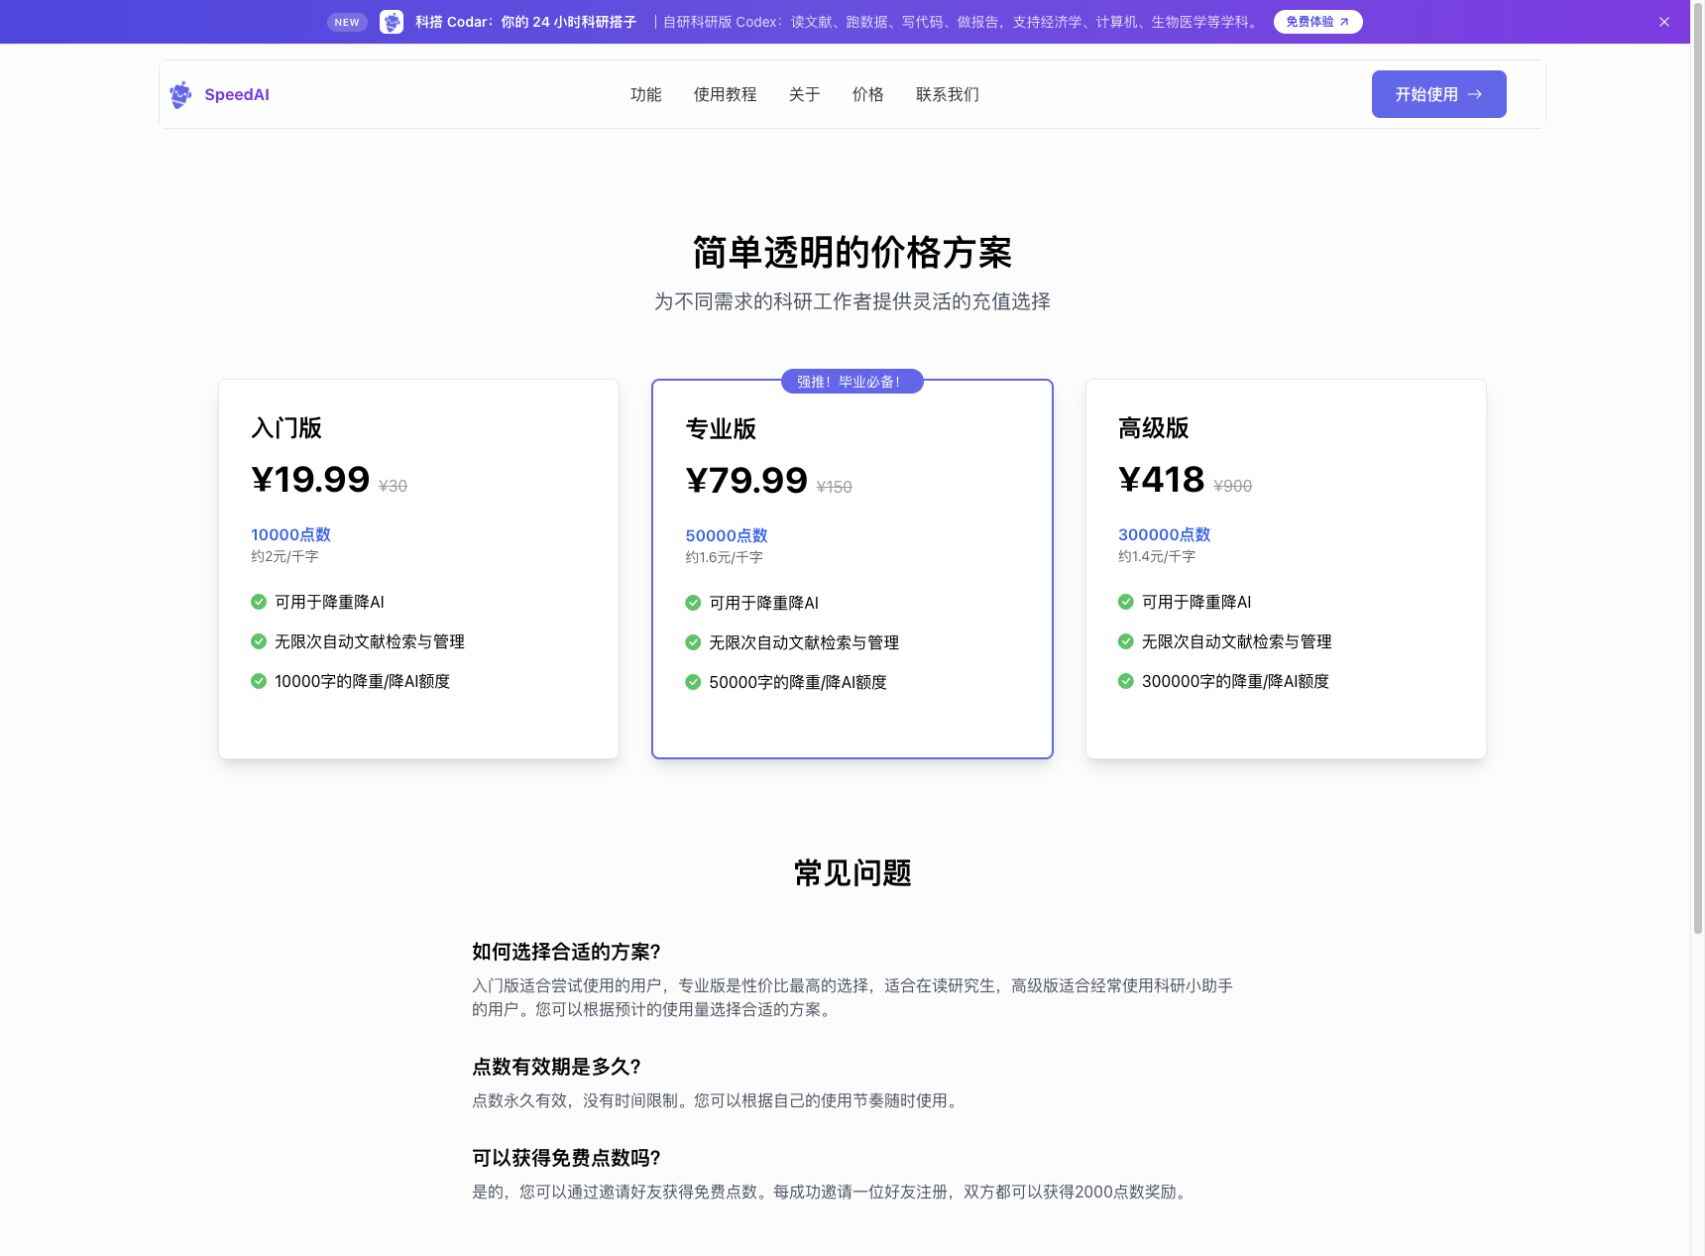Click the question 点数有效期是多久?
The height and width of the screenshot is (1256, 1705).
click(557, 1067)
